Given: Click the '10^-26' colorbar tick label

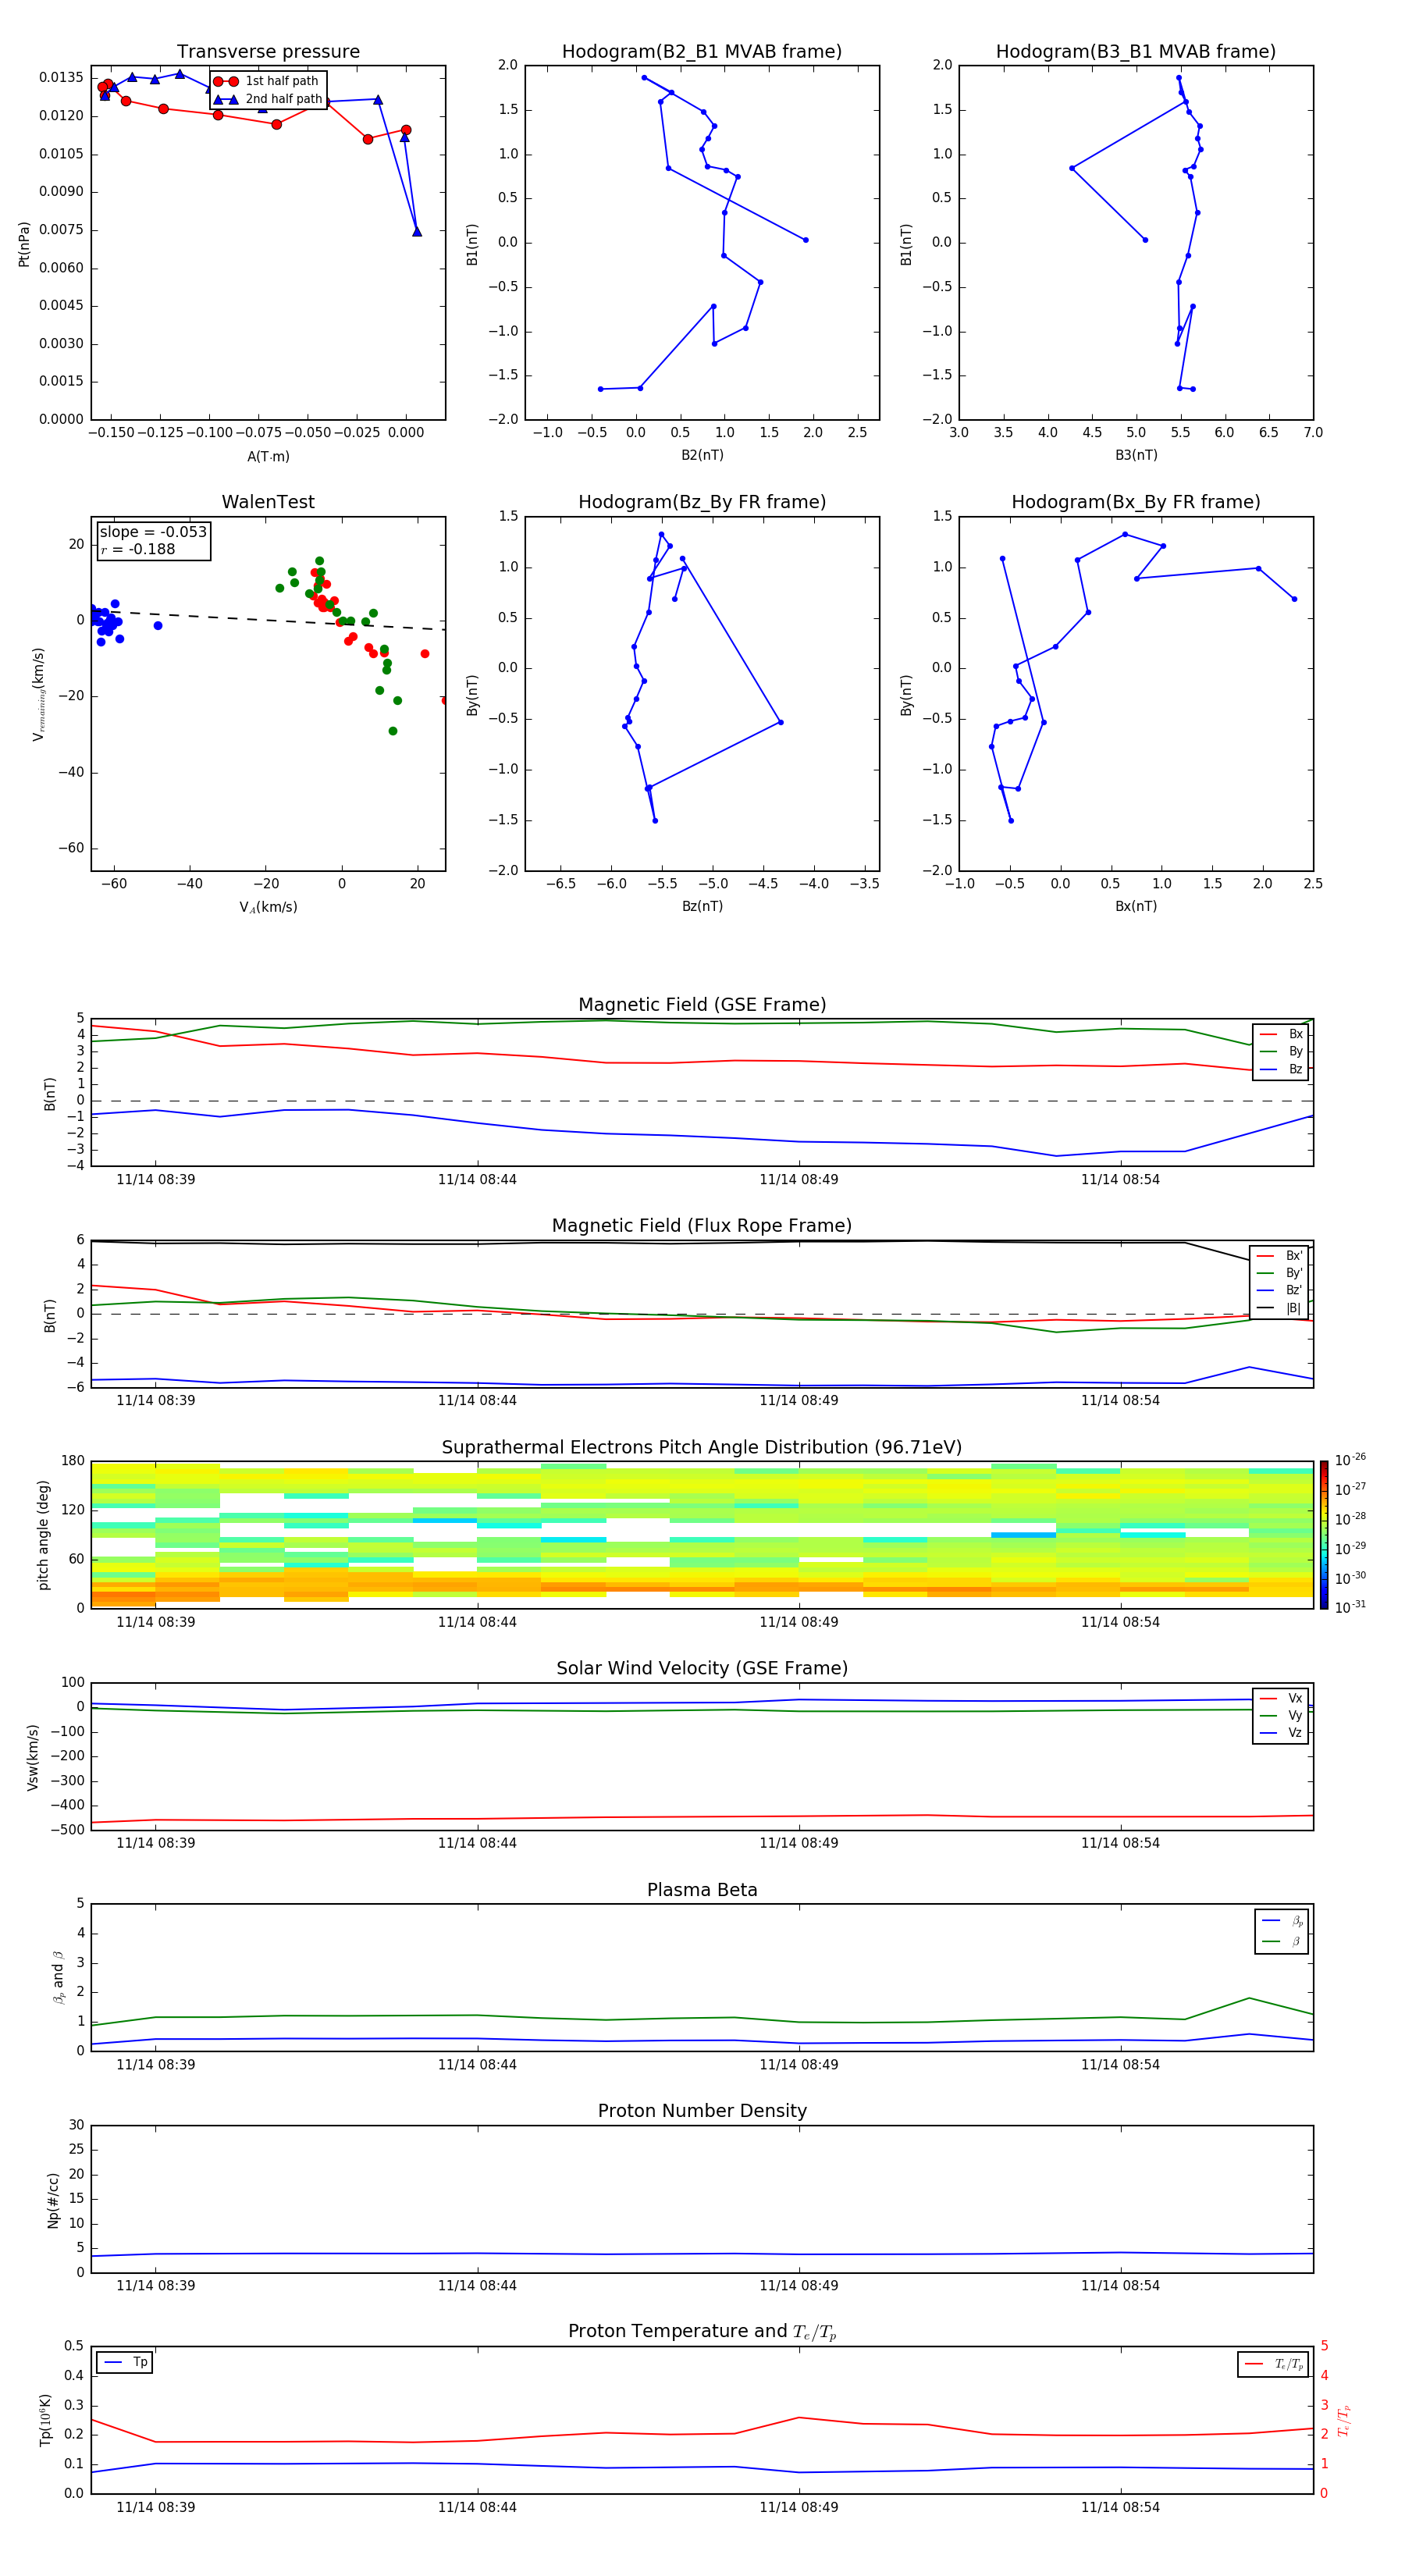Looking at the screenshot, I should [x=1350, y=1460].
